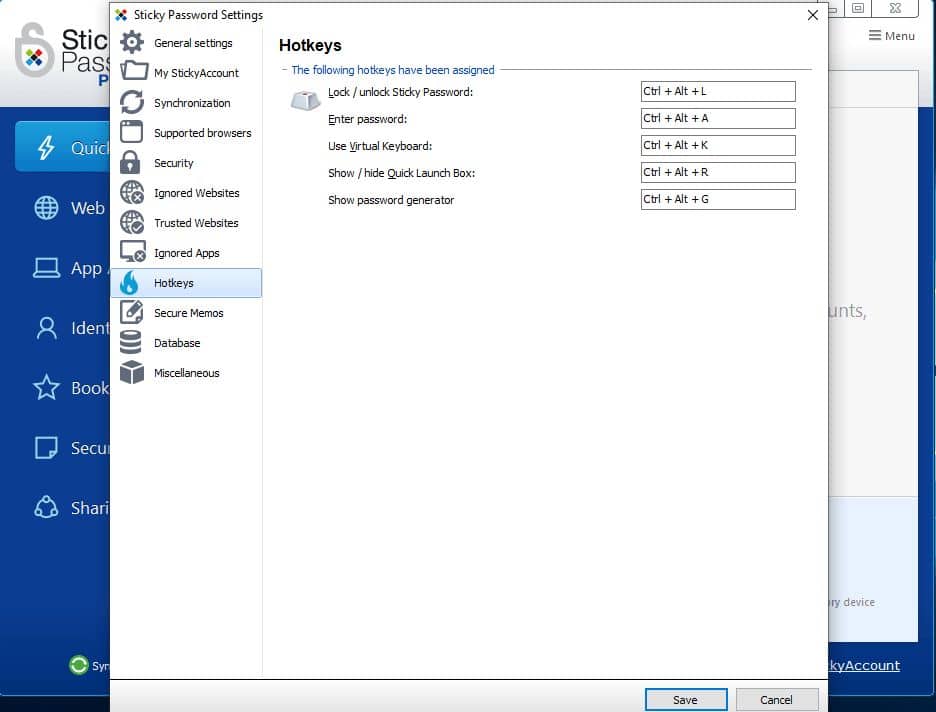The height and width of the screenshot is (712, 936).
Task: Click the 'Lock / unlock Sticky Password:' label
Action: (x=400, y=92)
